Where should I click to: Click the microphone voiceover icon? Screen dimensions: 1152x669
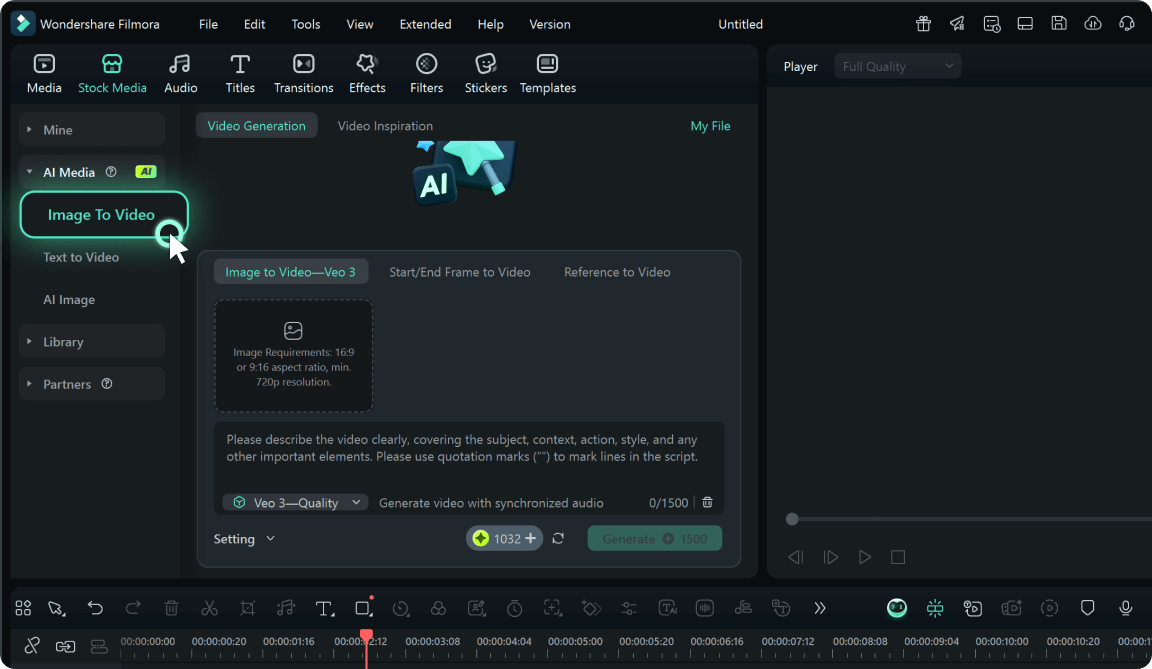(1126, 608)
